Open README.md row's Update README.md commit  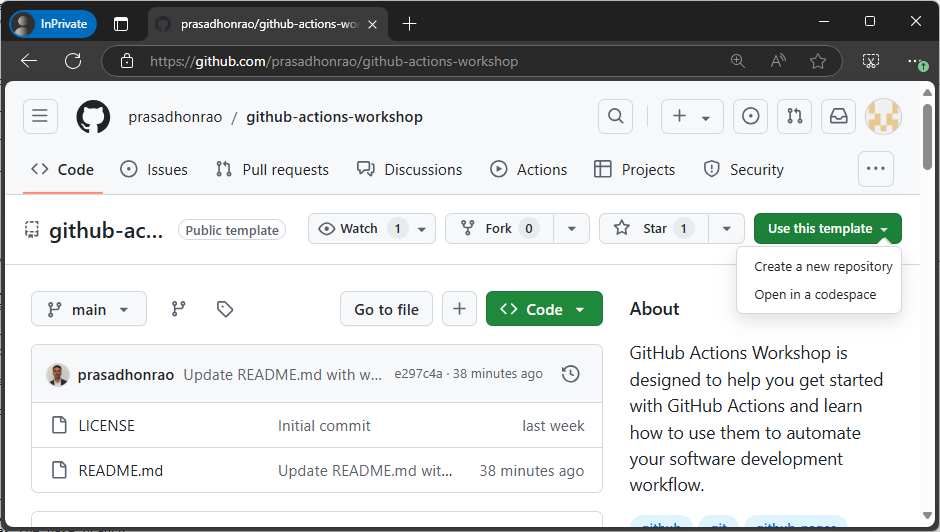tap(364, 471)
